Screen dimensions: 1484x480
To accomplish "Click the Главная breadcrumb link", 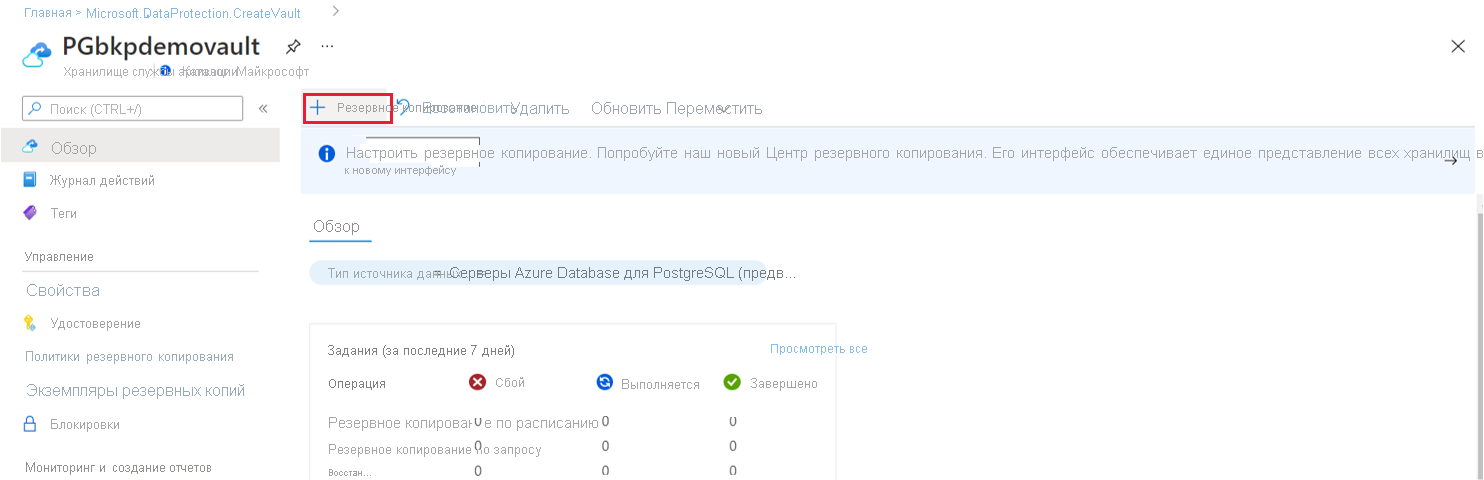I will click(x=47, y=13).
